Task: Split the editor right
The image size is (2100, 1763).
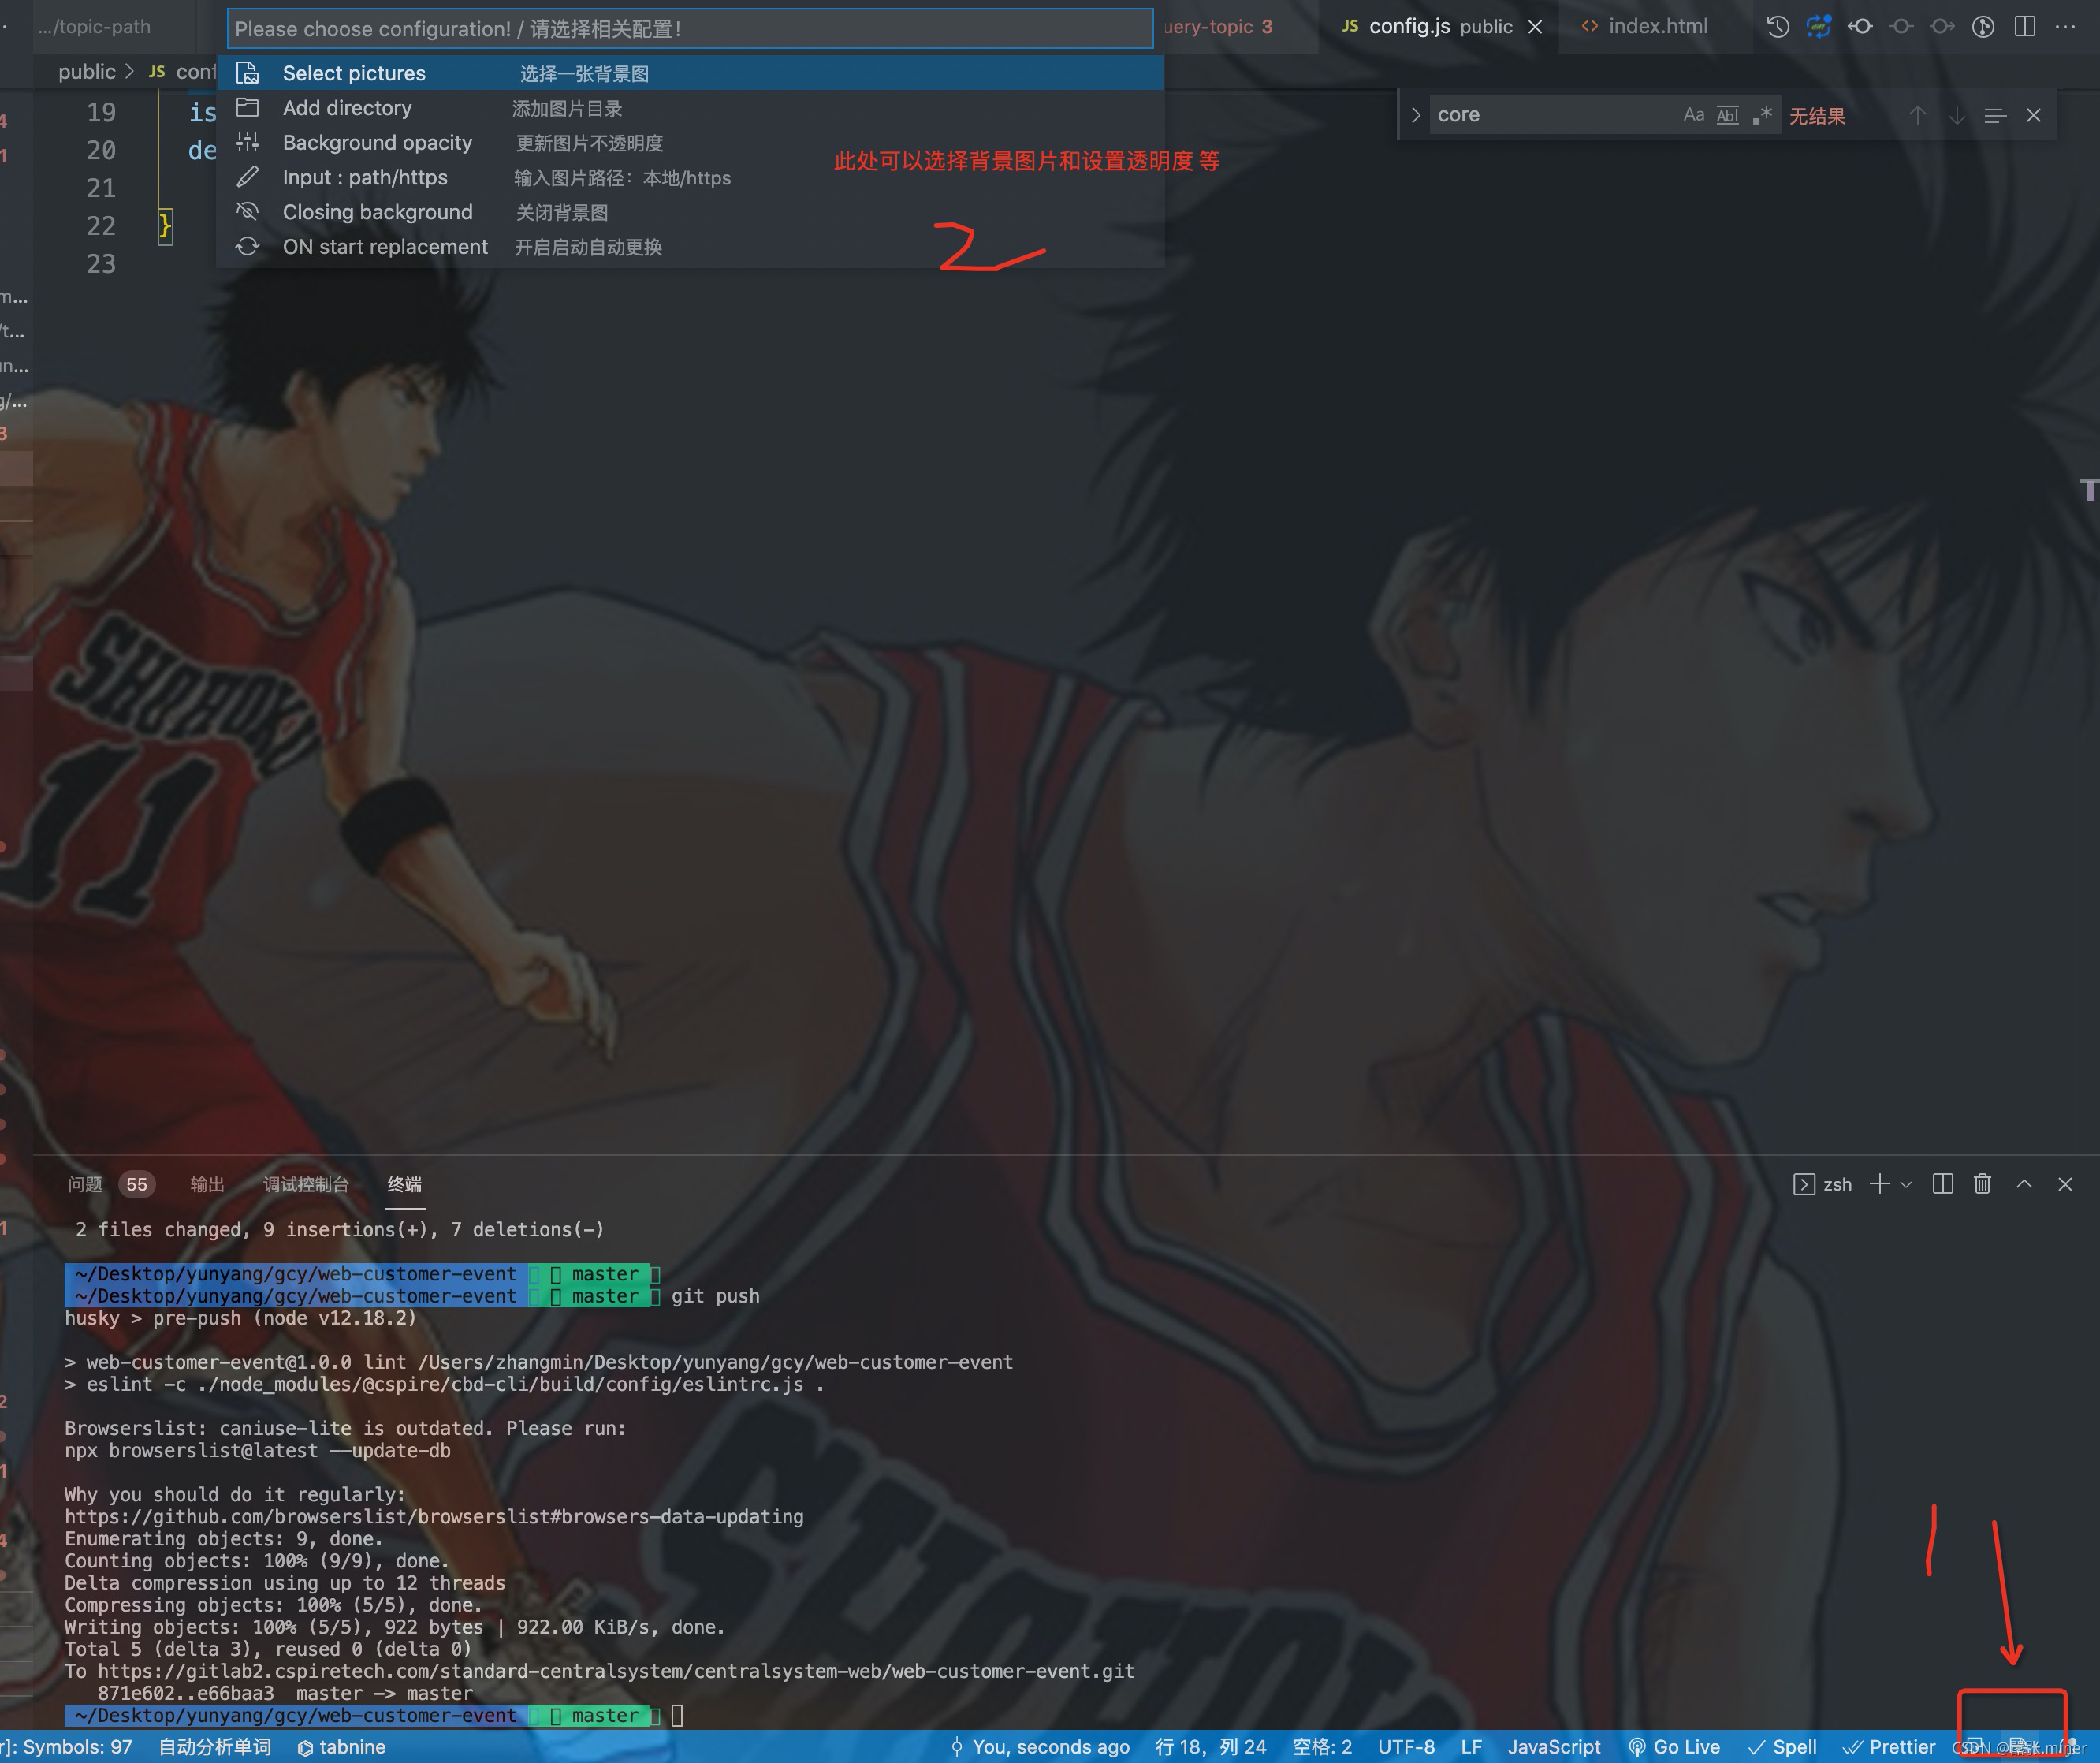Action: [2024, 27]
